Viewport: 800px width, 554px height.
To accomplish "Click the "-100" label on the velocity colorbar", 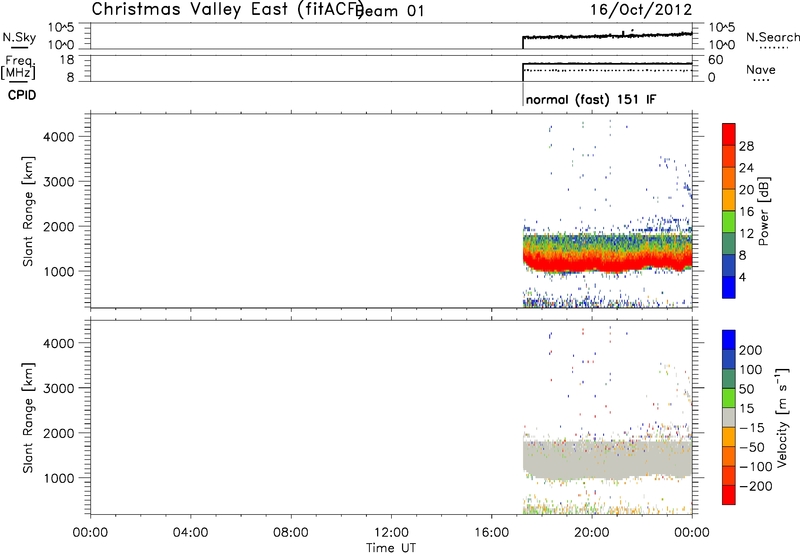I will click(756, 467).
